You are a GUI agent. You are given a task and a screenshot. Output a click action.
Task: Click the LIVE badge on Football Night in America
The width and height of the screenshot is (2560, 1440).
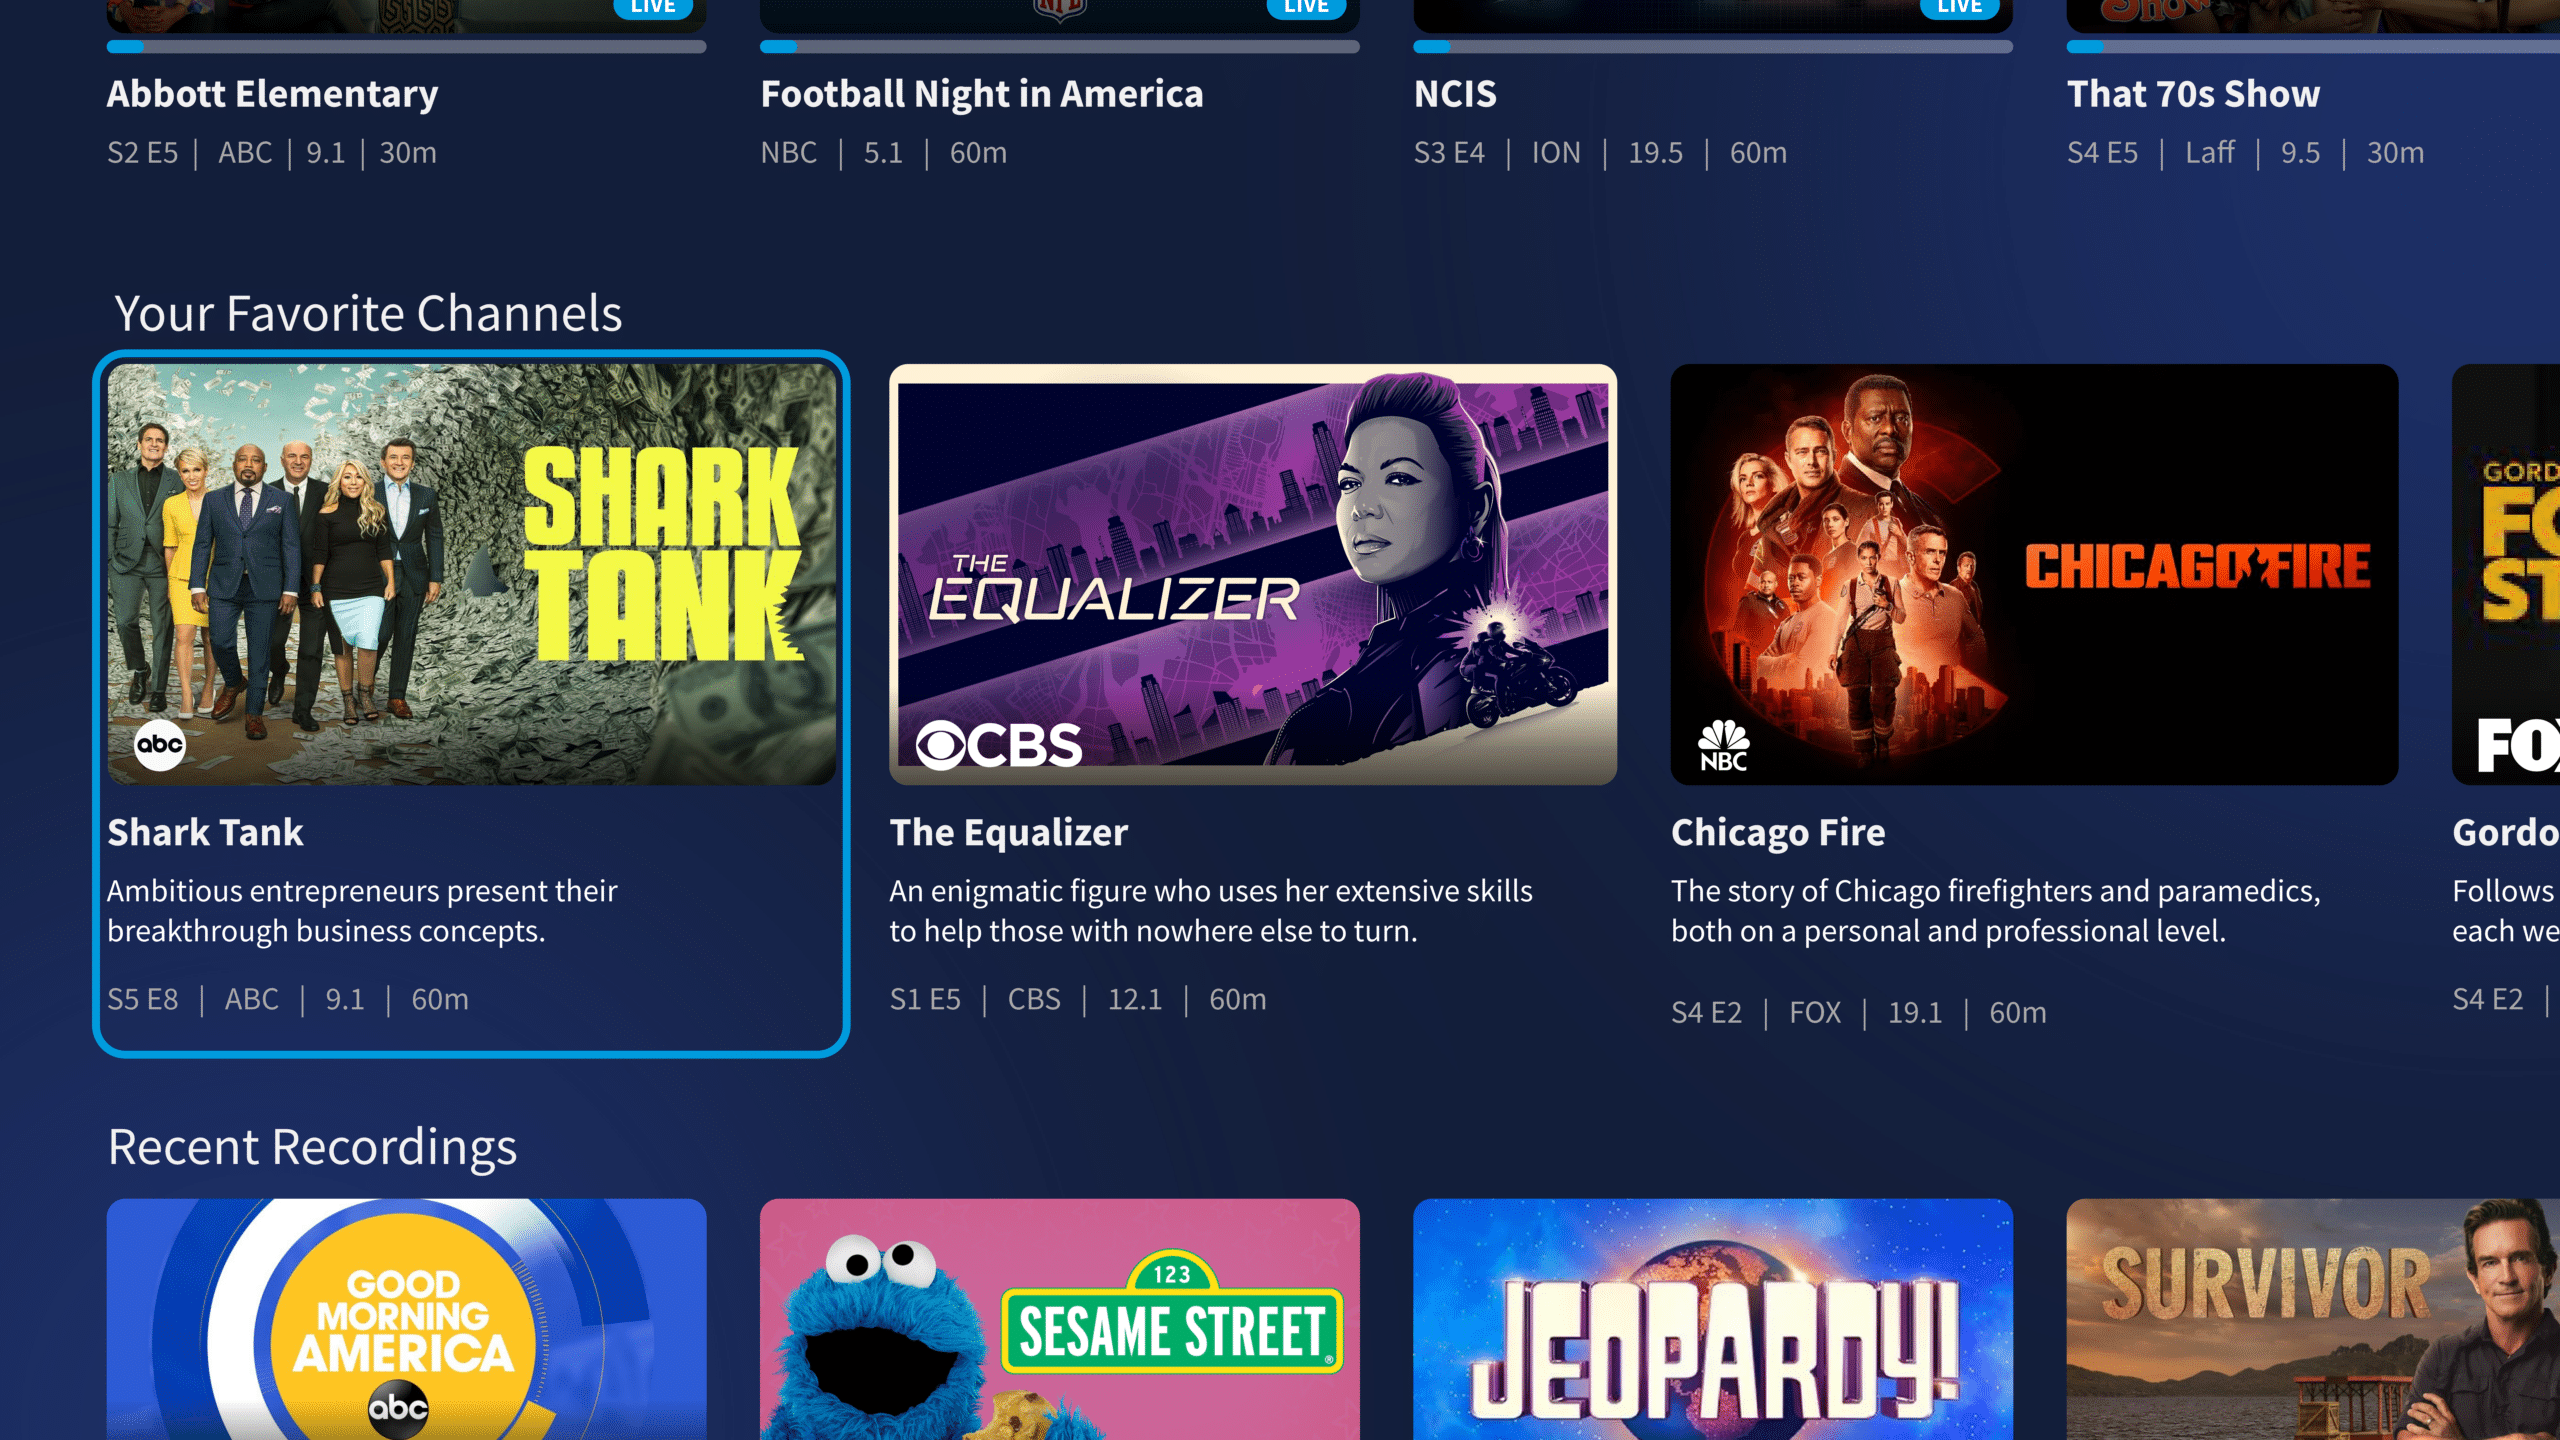pos(1306,8)
